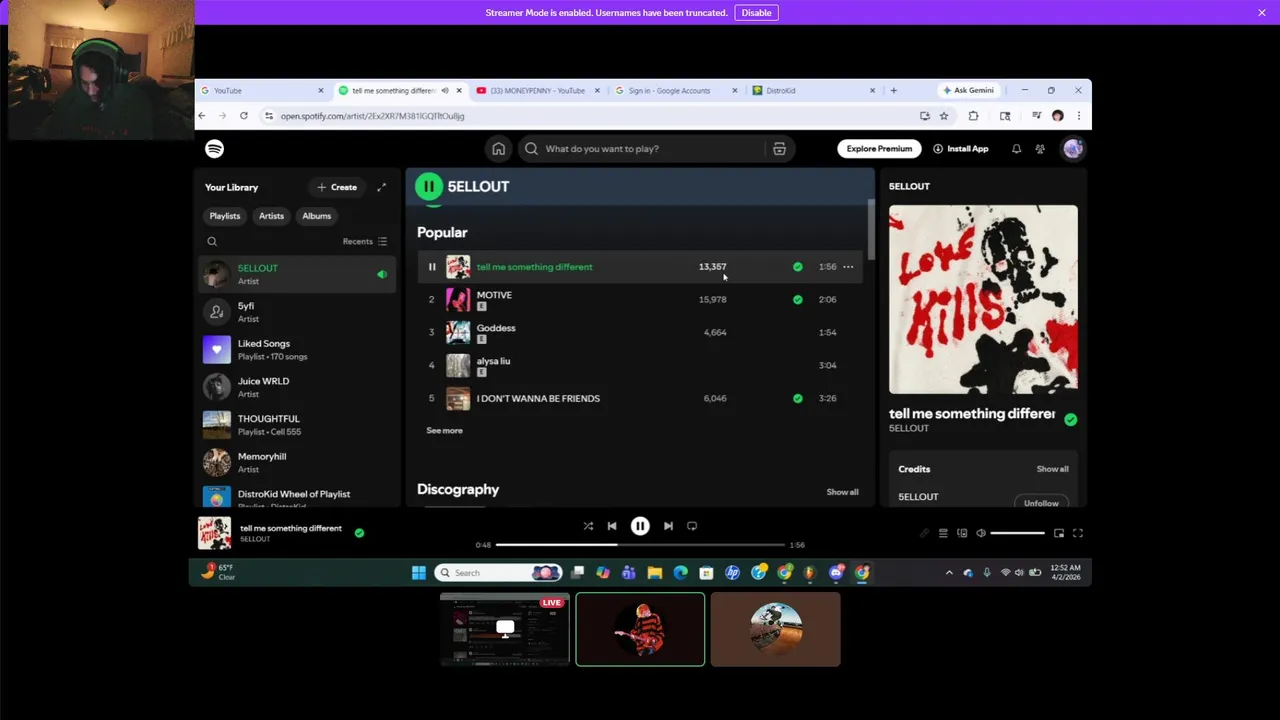Enter full screen from the player bar
Screen dimensions: 1280x720
(1078, 533)
